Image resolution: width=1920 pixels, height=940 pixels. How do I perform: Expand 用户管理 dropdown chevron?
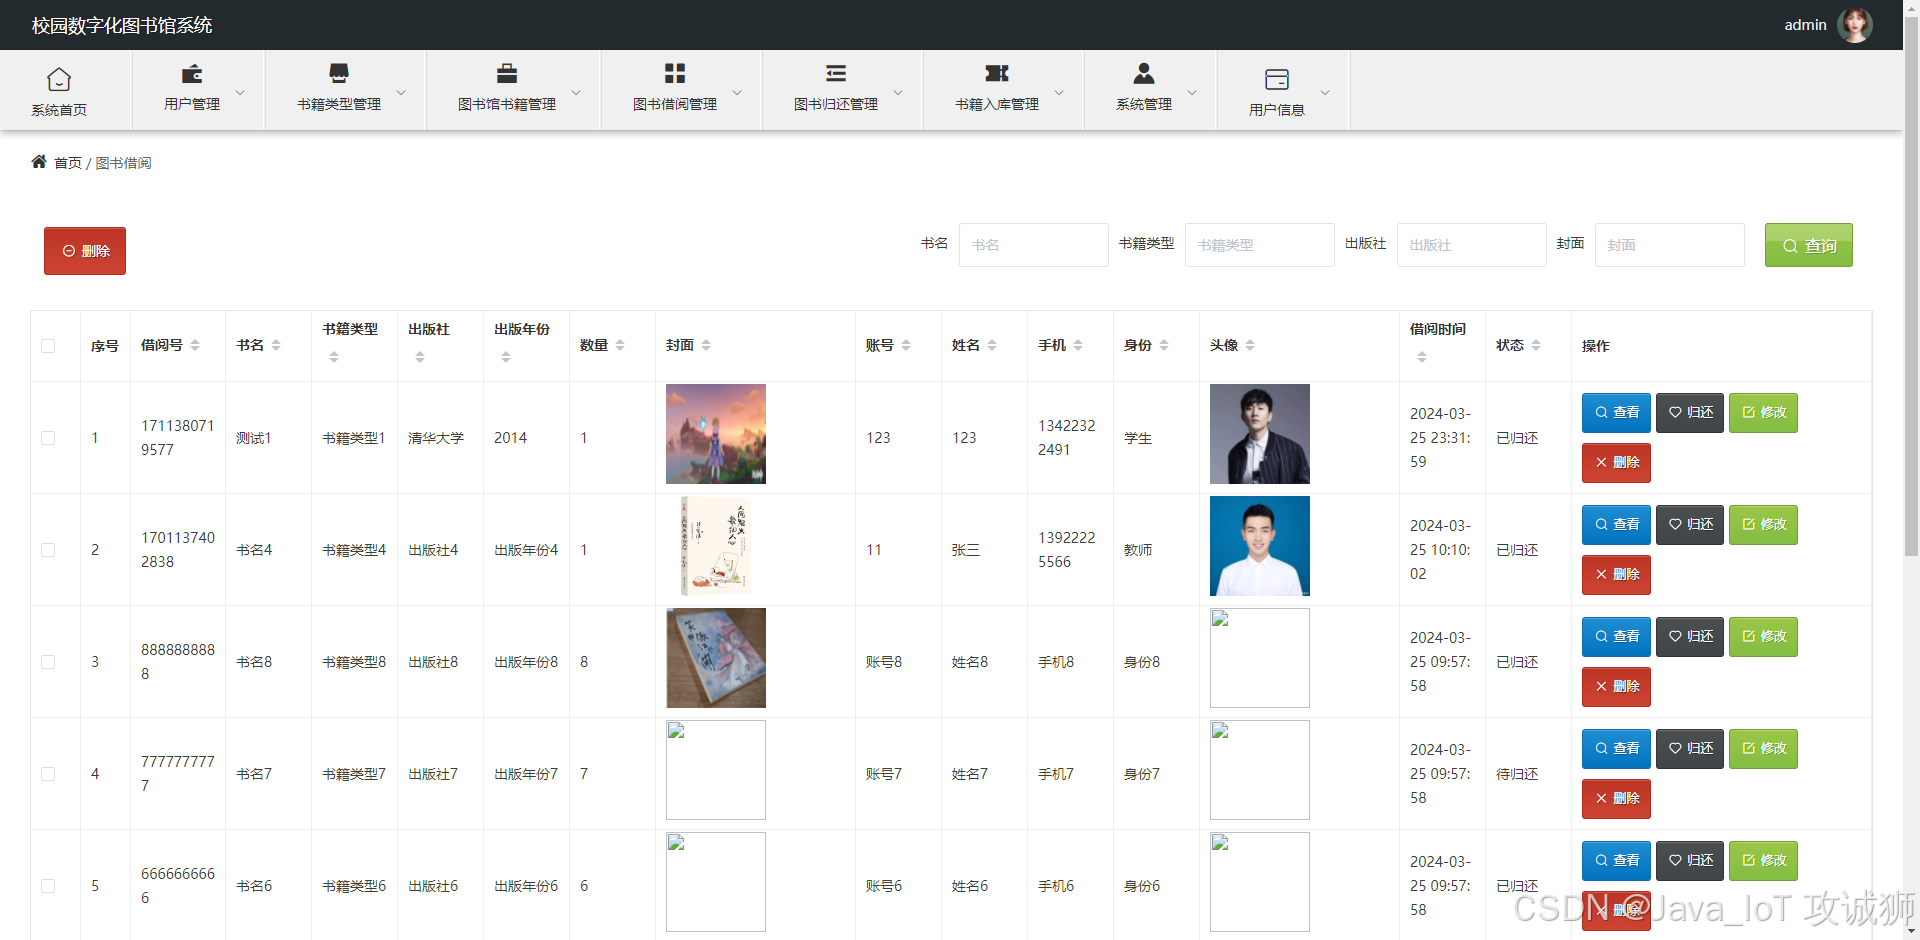point(240,92)
